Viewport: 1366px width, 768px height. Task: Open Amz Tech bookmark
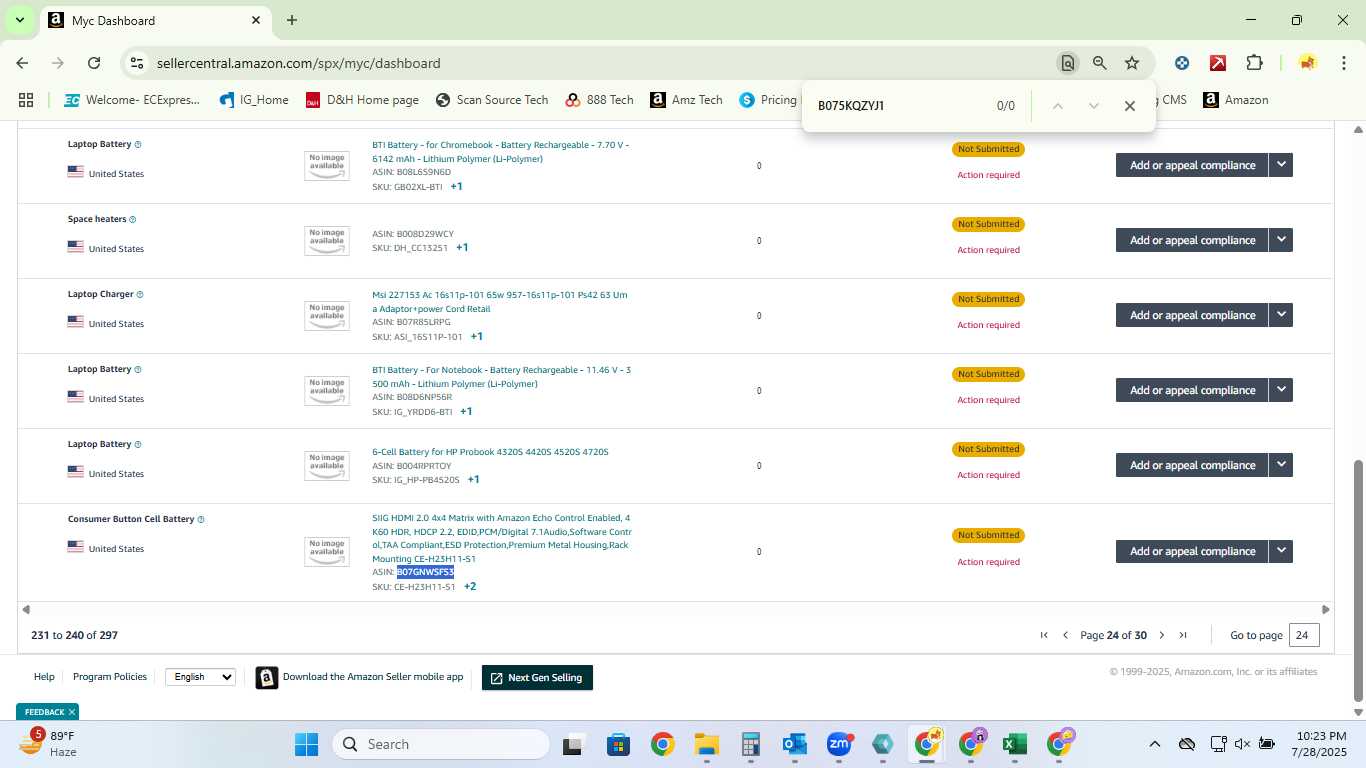[x=686, y=100]
